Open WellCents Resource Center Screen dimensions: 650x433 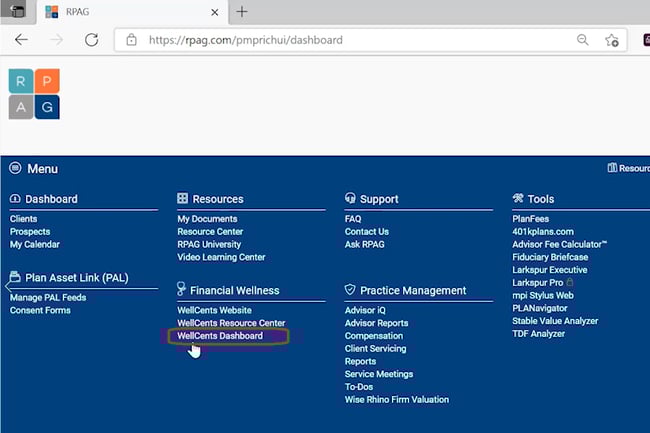pyautogui.click(x=231, y=323)
